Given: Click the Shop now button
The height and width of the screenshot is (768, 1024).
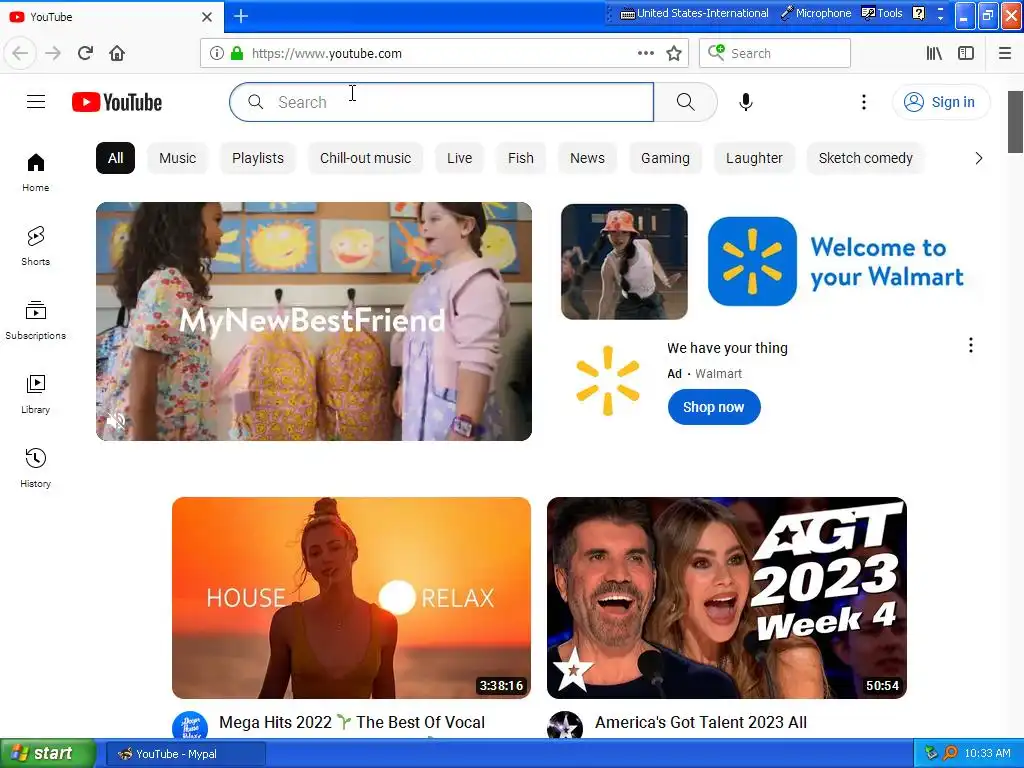Looking at the screenshot, I should point(714,407).
